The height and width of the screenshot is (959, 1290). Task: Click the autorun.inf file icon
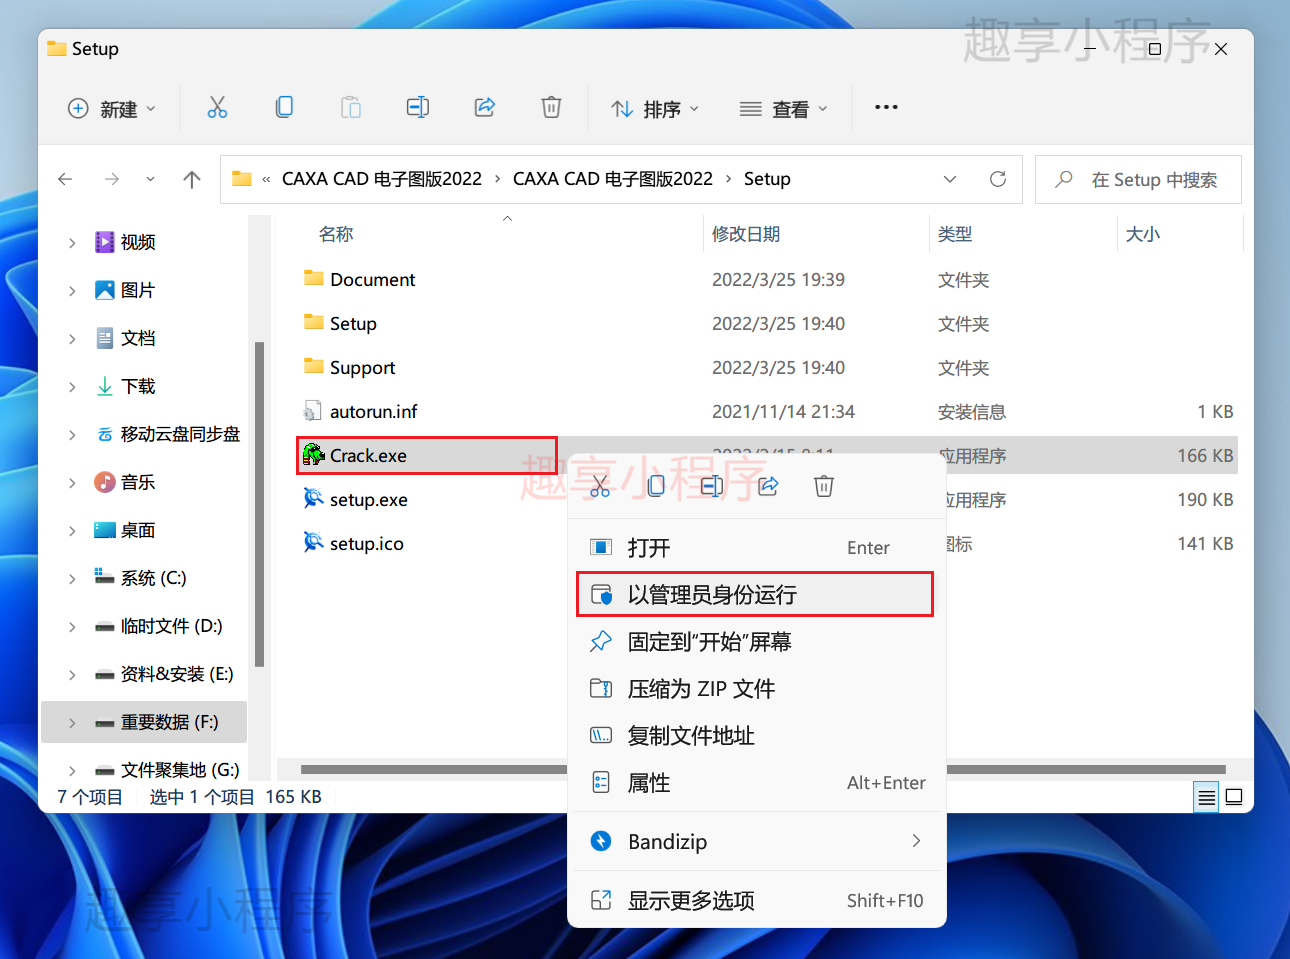tap(313, 411)
